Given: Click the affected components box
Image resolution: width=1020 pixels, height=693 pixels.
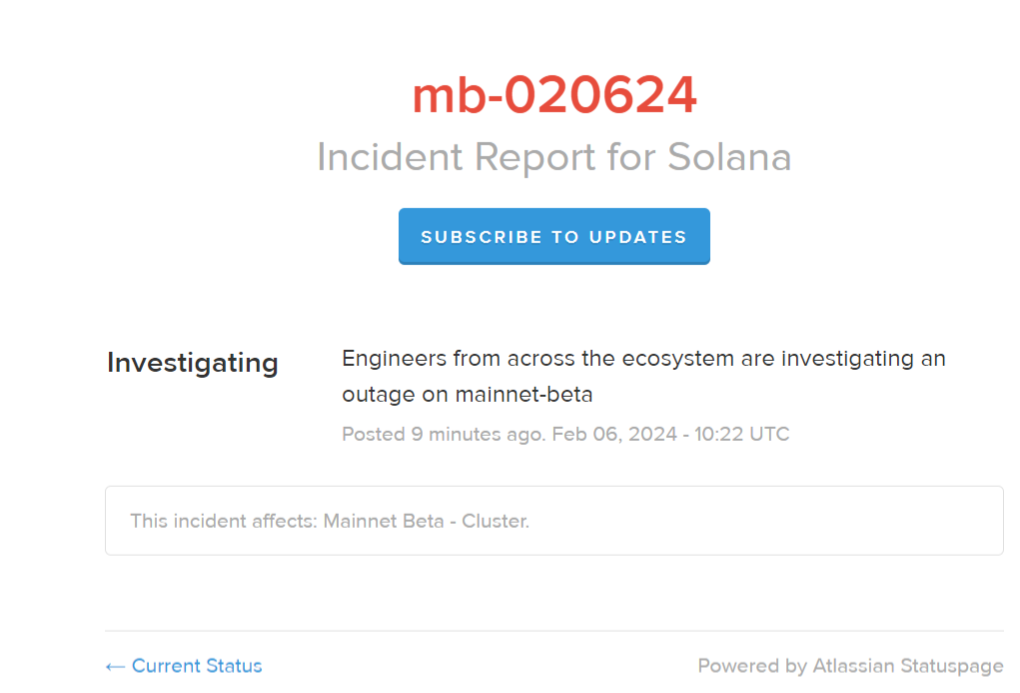Looking at the screenshot, I should pyautogui.click(x=554, y=520).
